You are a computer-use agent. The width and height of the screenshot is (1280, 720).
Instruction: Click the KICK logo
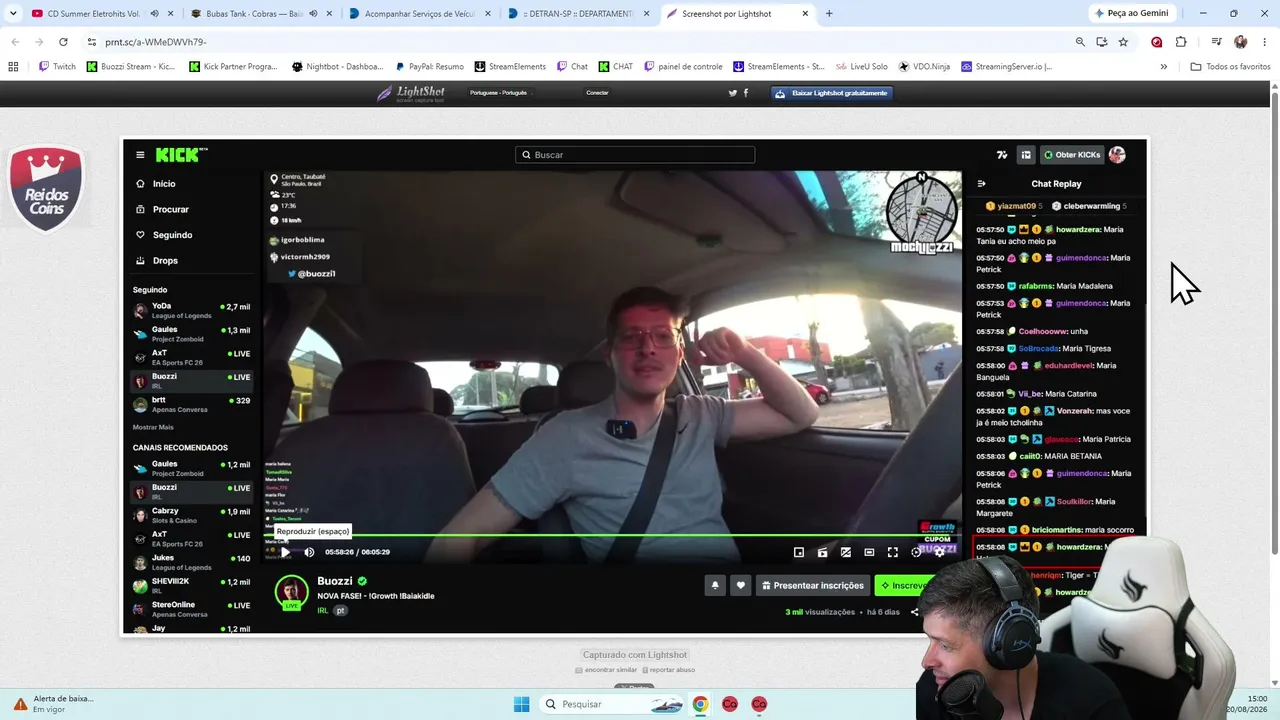click(181, 155)
